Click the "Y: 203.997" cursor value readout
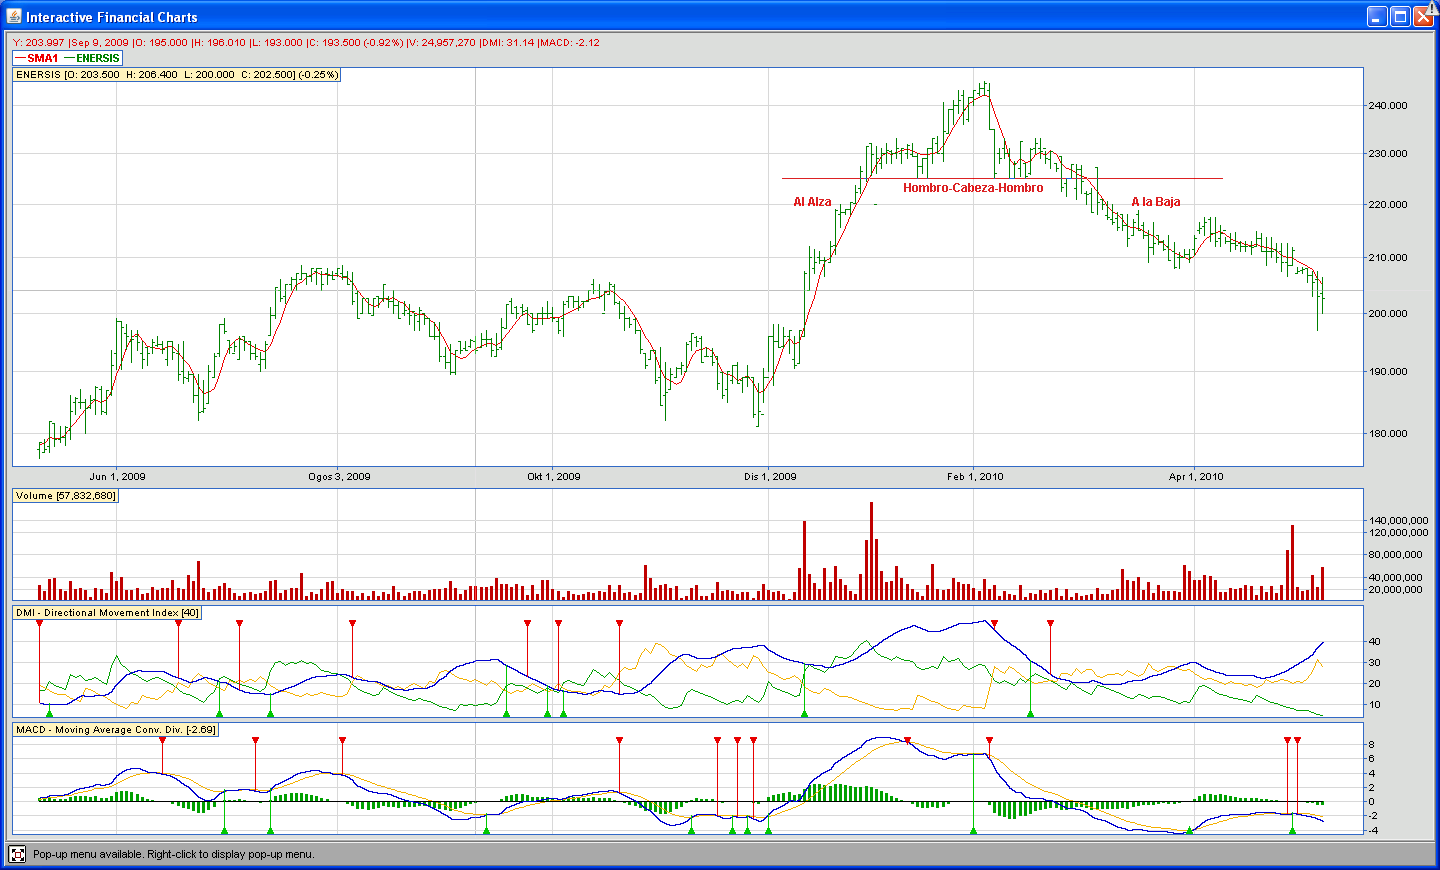The image size is (1440, 870). point(39,43)
